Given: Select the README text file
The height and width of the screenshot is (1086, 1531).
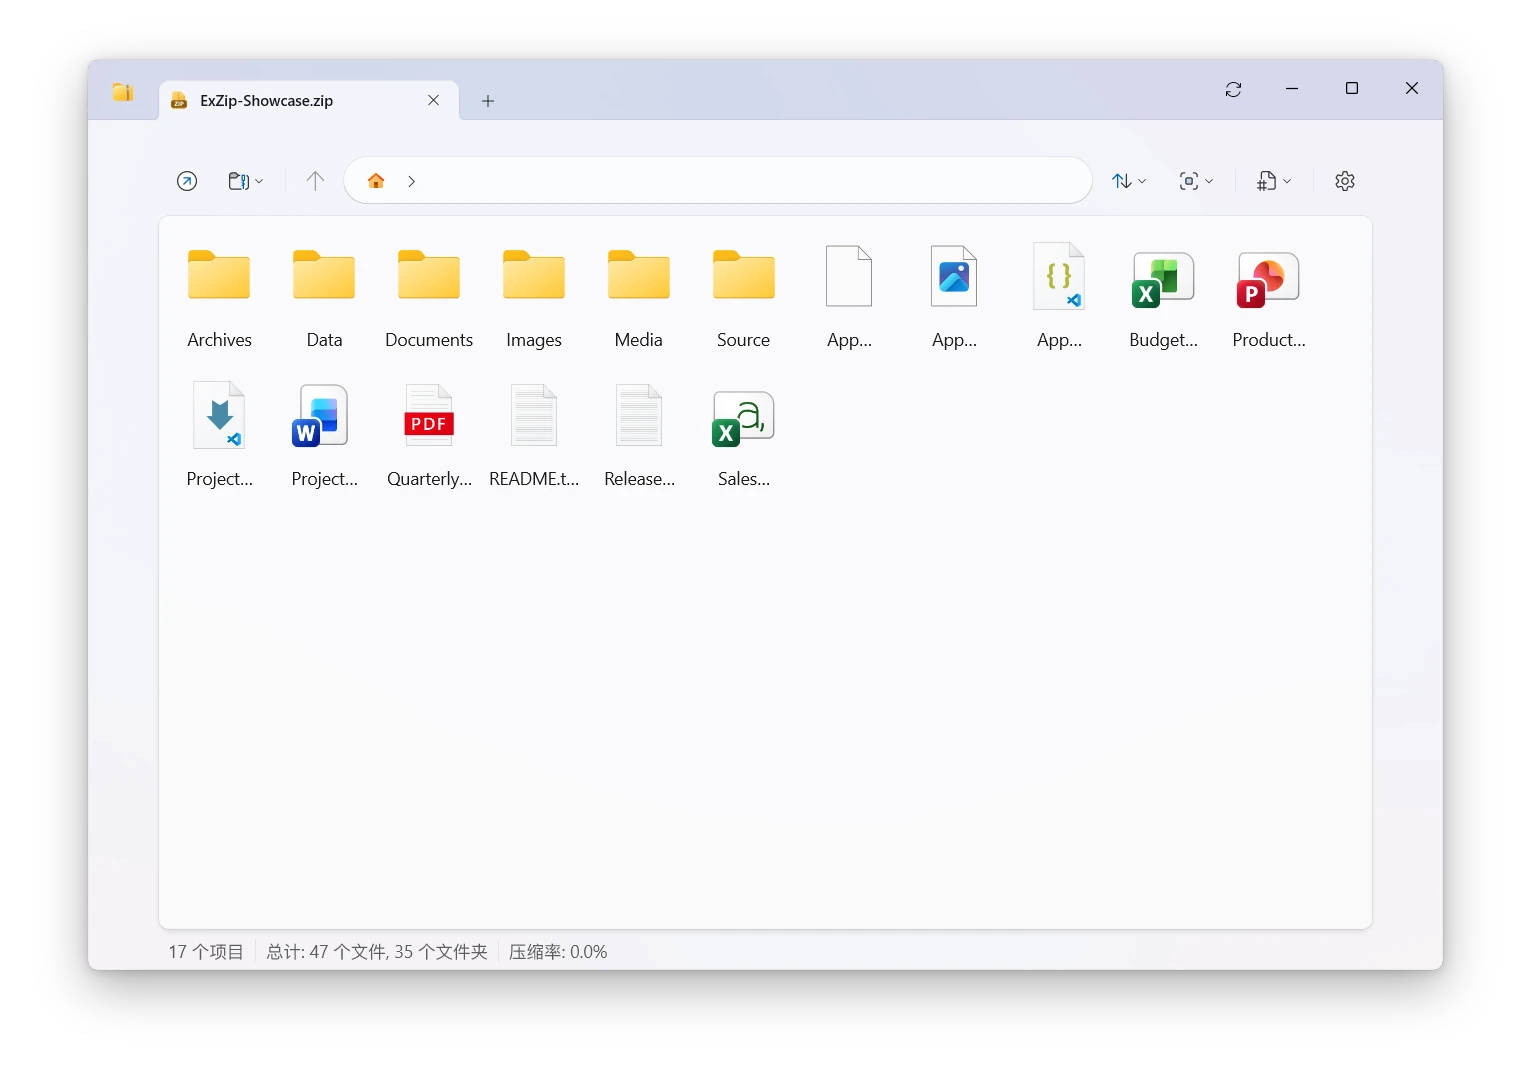Looking at the screenshot, I should (534, 435).
